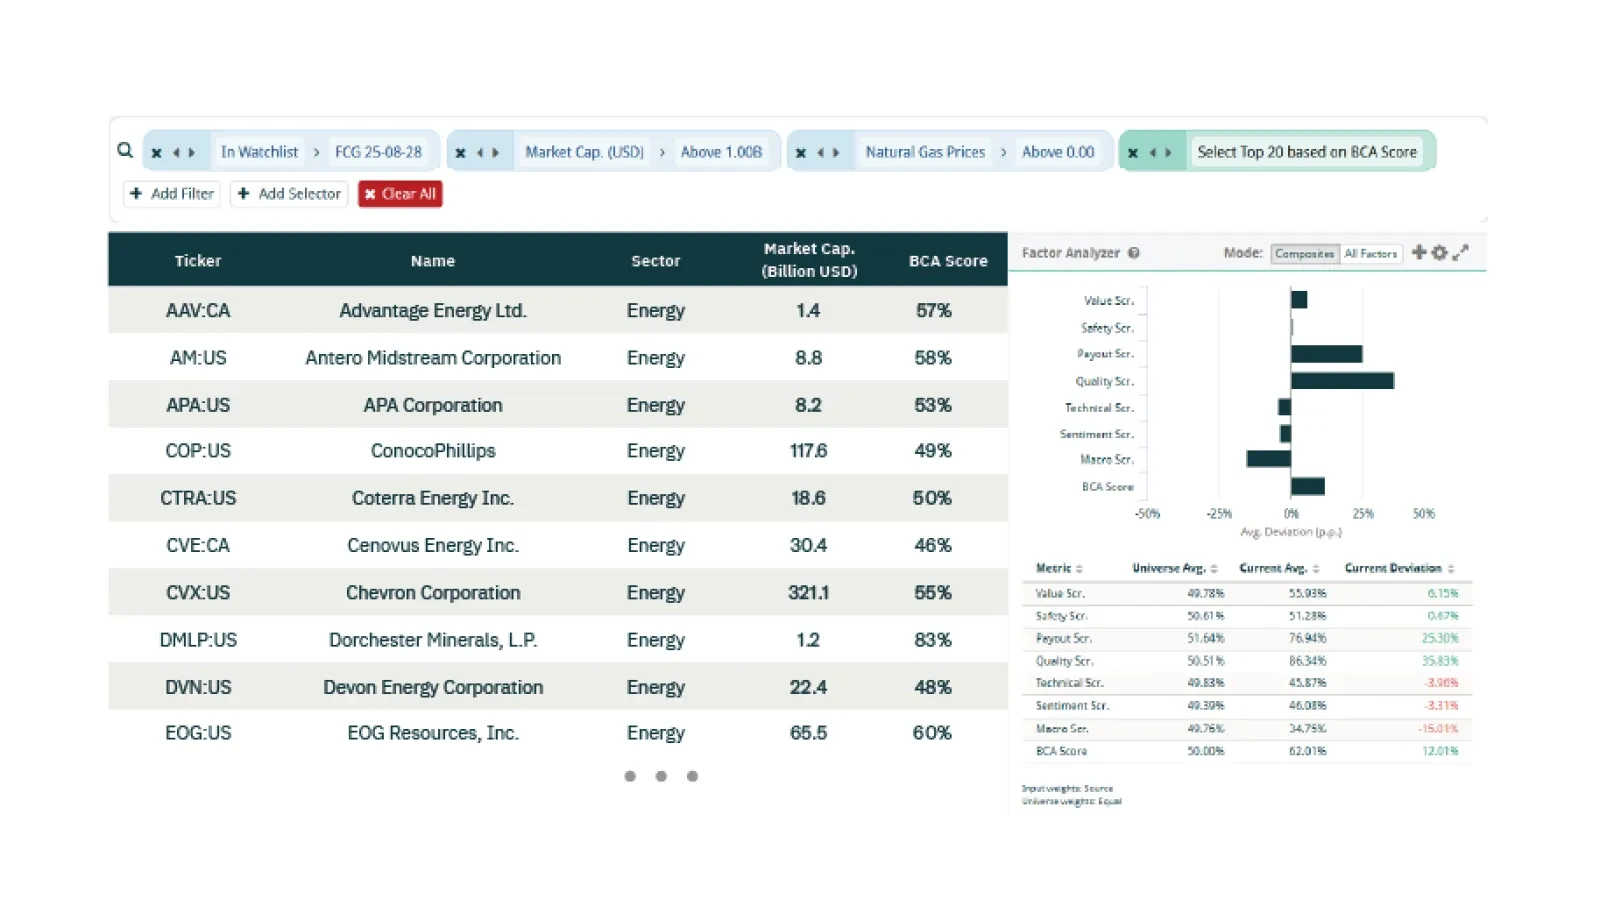
Task: Open Factor Analyzer help icon
Action: click(x=1134, y=253)
